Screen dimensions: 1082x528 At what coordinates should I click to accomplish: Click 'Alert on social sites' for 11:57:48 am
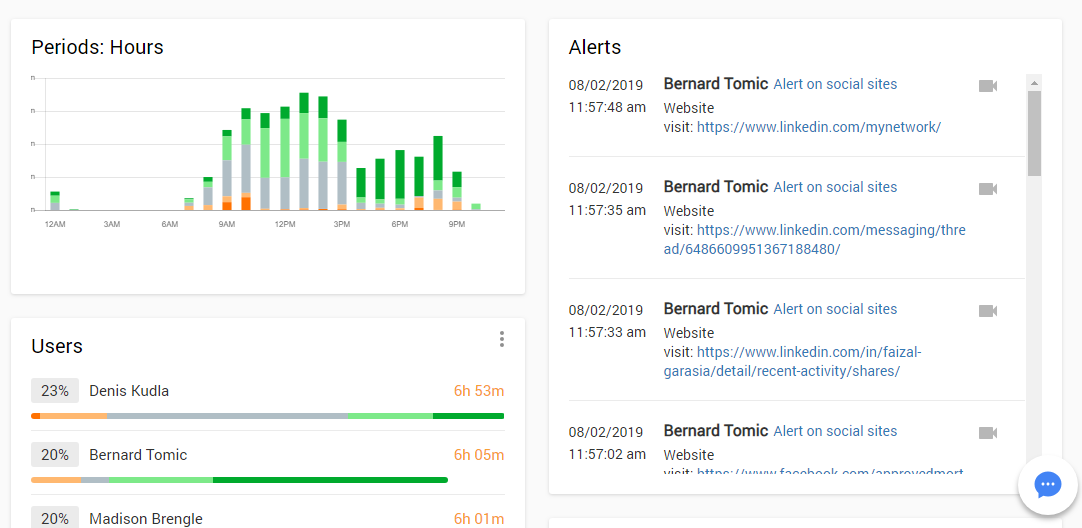(835, 85)
